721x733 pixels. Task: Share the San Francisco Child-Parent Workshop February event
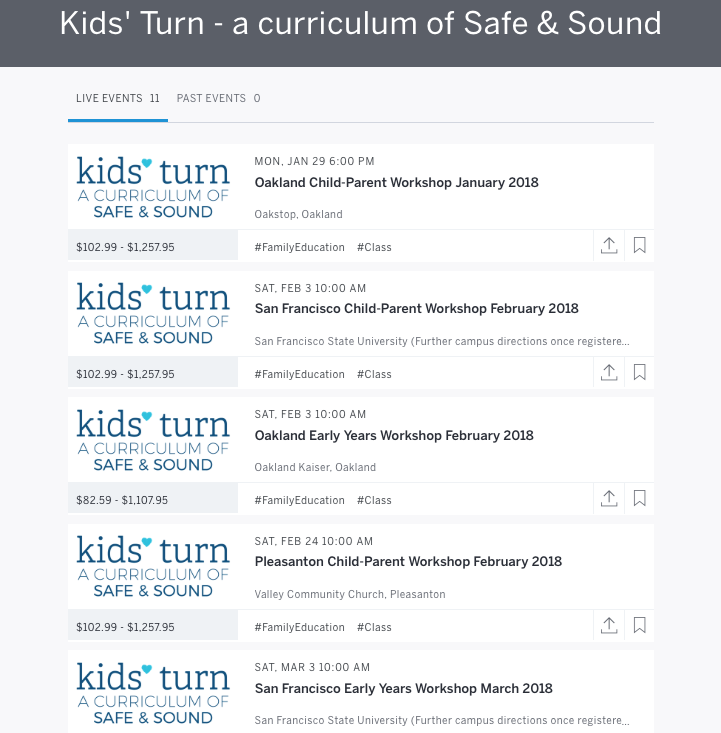(609, 373)
